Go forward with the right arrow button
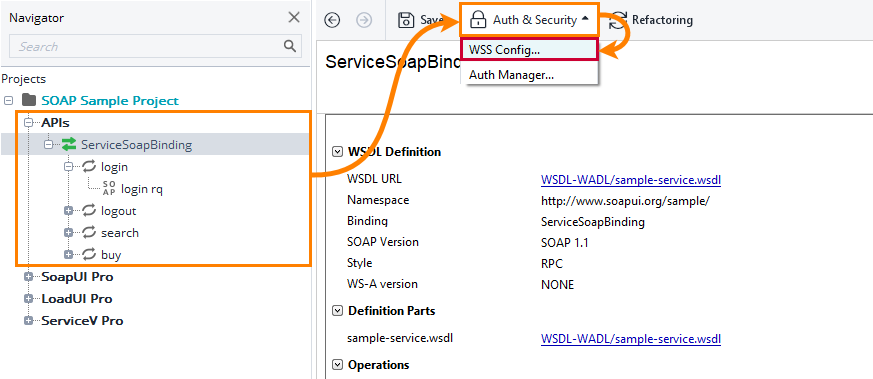 tap(364, 21)
